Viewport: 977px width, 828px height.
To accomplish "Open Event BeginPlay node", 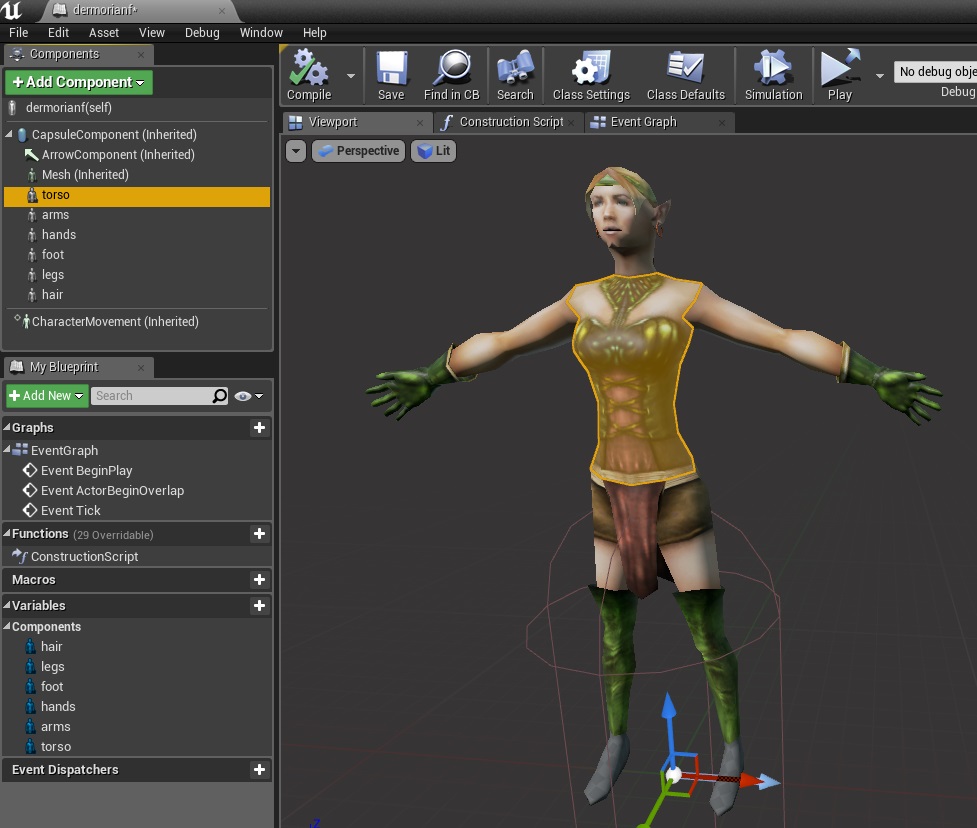I will (87, 470).
